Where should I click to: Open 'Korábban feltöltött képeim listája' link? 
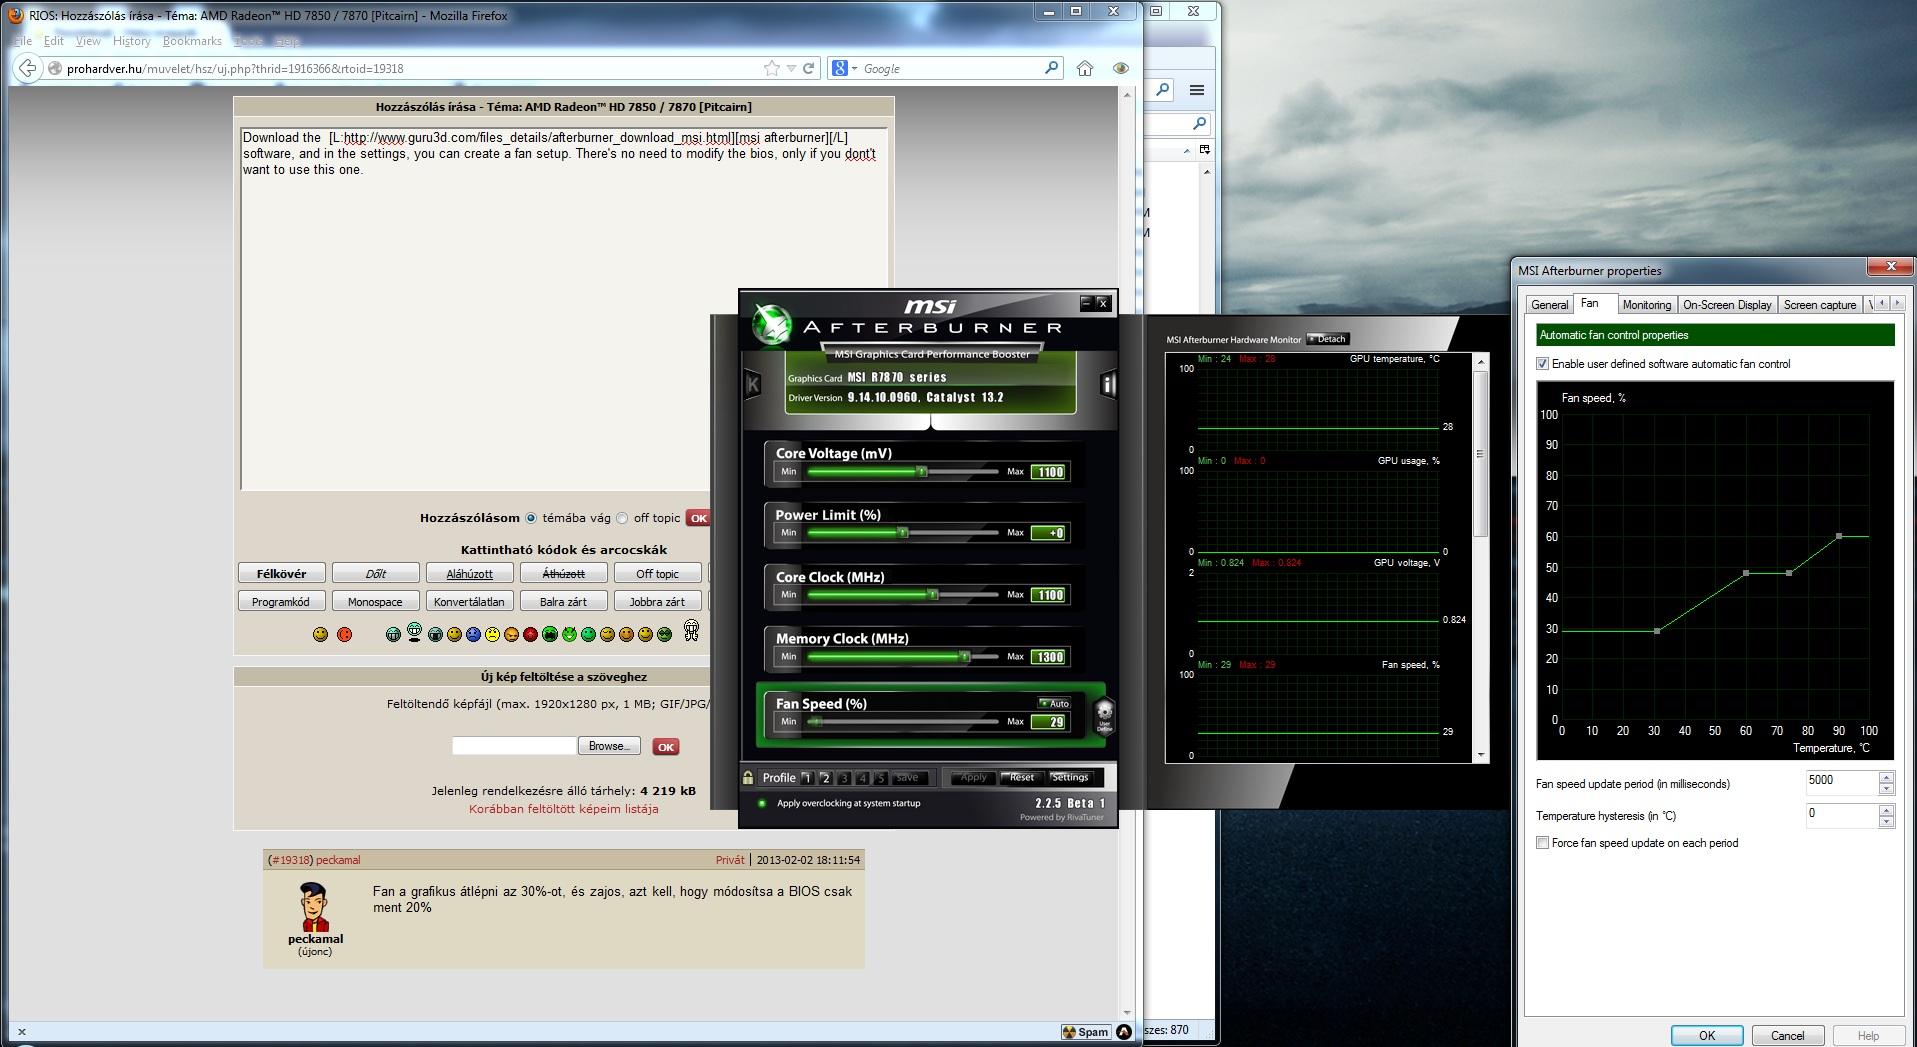[x=564, y=809]
